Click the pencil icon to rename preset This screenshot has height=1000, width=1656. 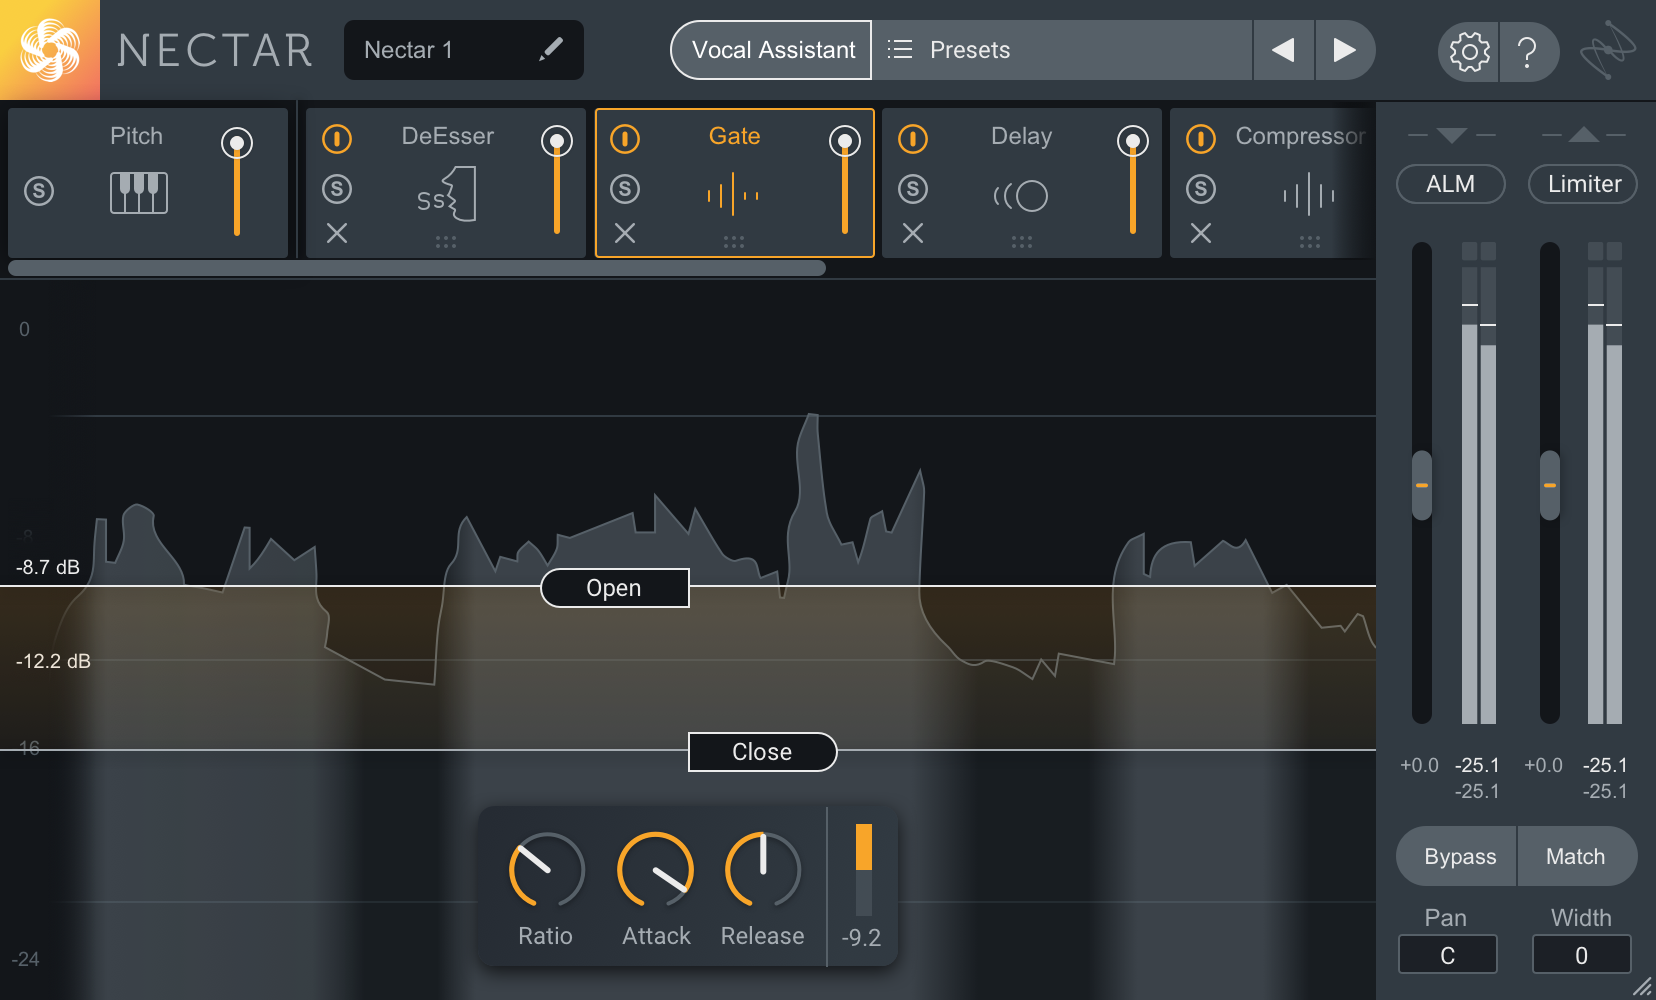(551, 49)
